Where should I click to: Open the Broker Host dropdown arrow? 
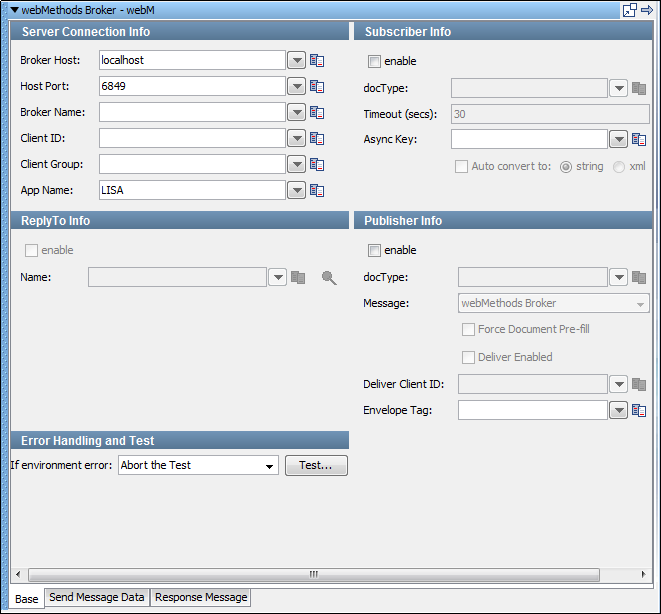pyautogui.click(x=297, y=60)
